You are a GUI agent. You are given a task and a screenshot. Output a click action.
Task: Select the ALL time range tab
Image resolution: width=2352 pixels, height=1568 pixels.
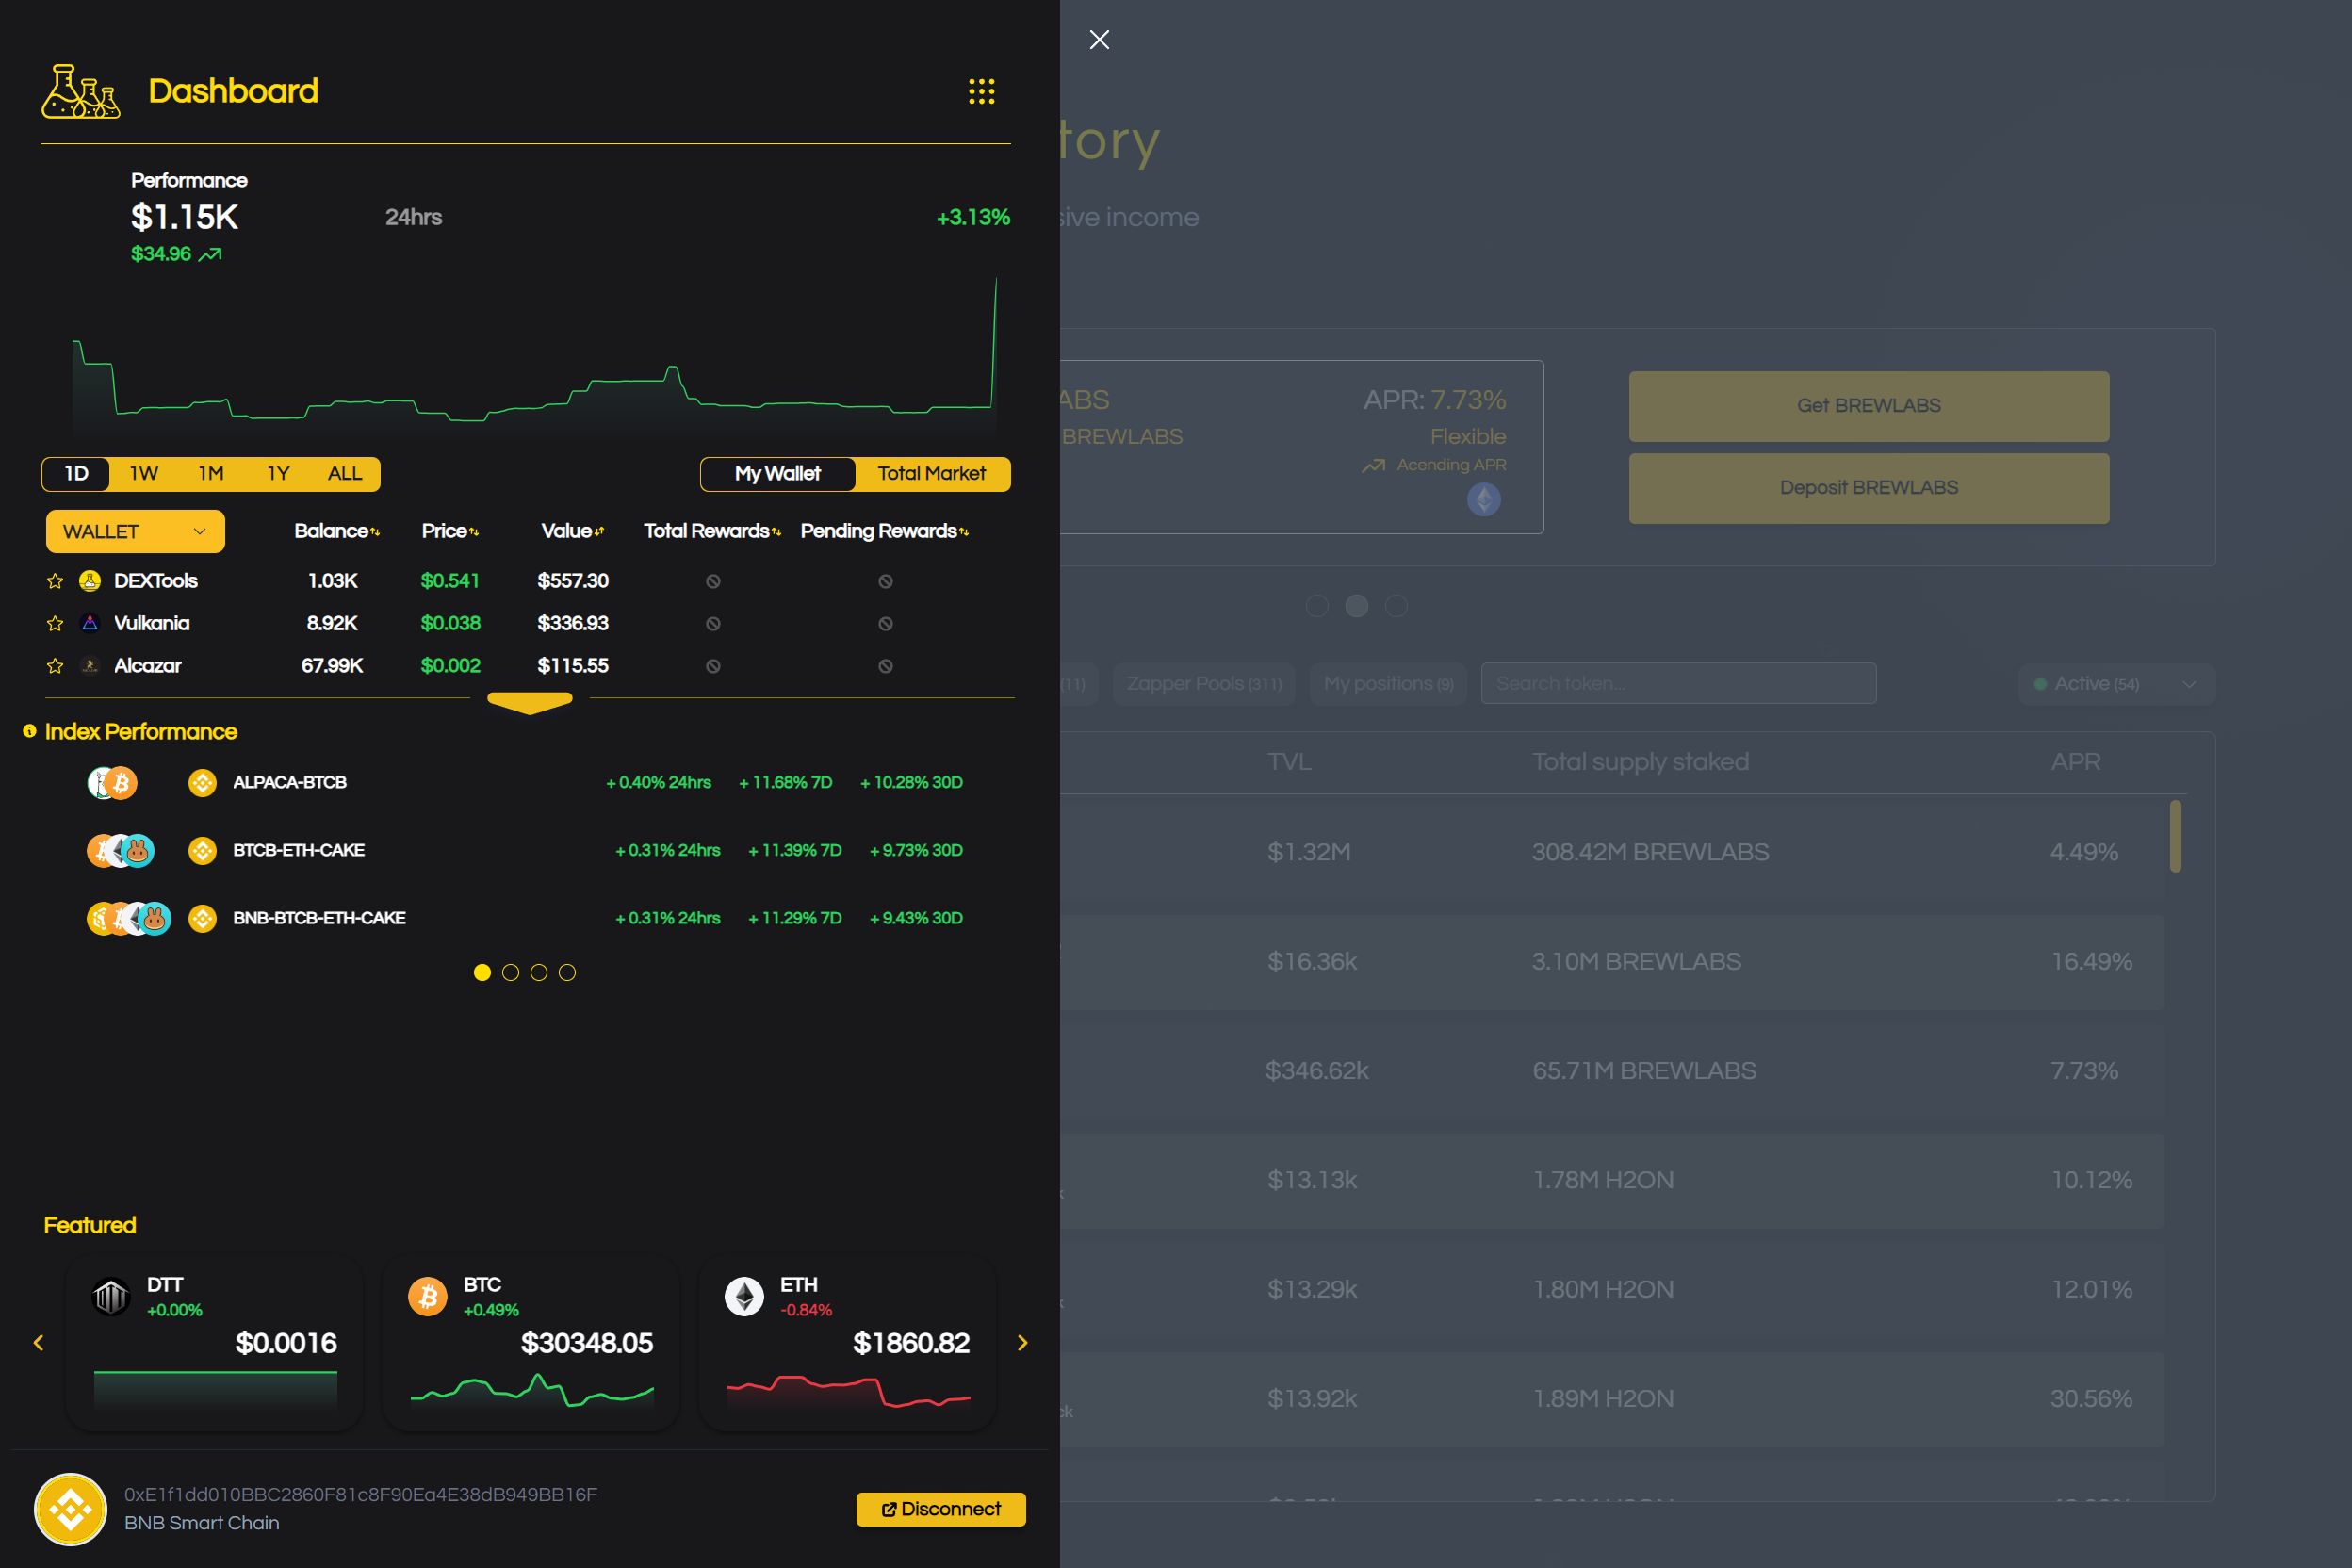pos(345,474)
